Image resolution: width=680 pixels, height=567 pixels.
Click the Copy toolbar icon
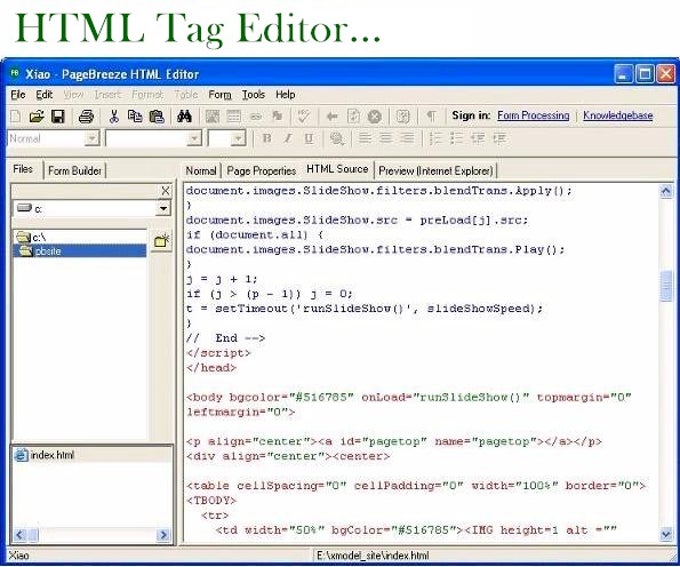135,116
